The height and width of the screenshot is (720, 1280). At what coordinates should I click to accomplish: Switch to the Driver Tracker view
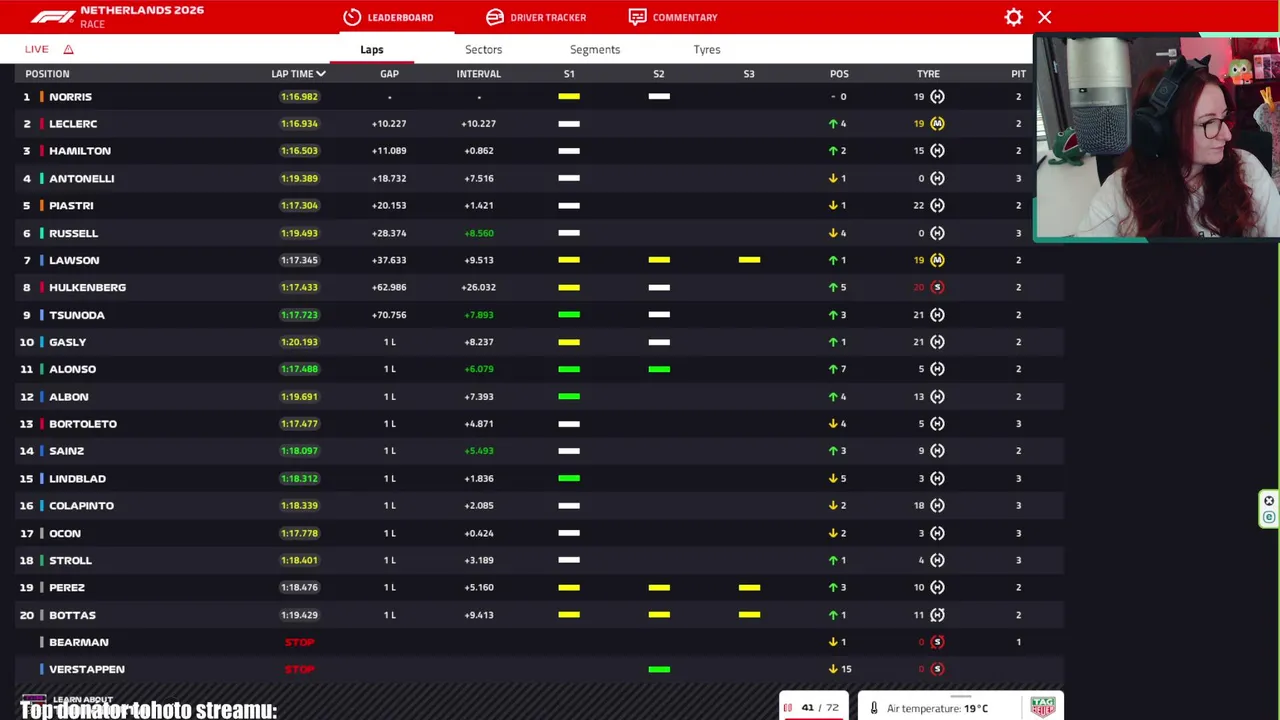pos(536,17)
